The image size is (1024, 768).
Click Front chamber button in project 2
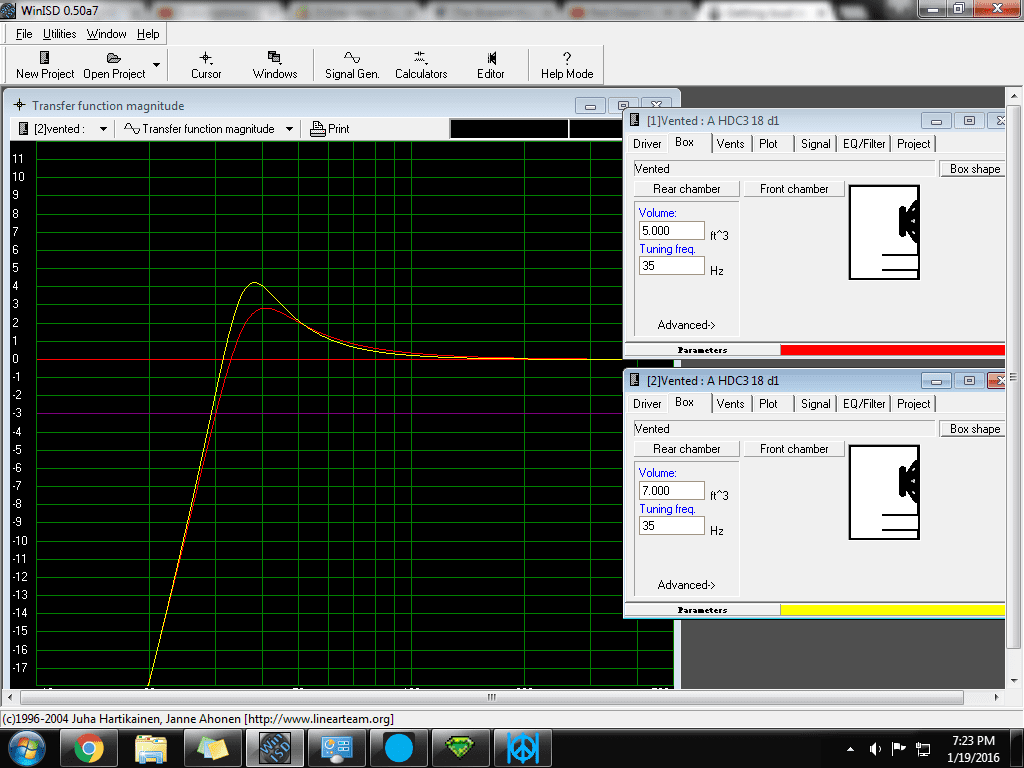point(794,449)
